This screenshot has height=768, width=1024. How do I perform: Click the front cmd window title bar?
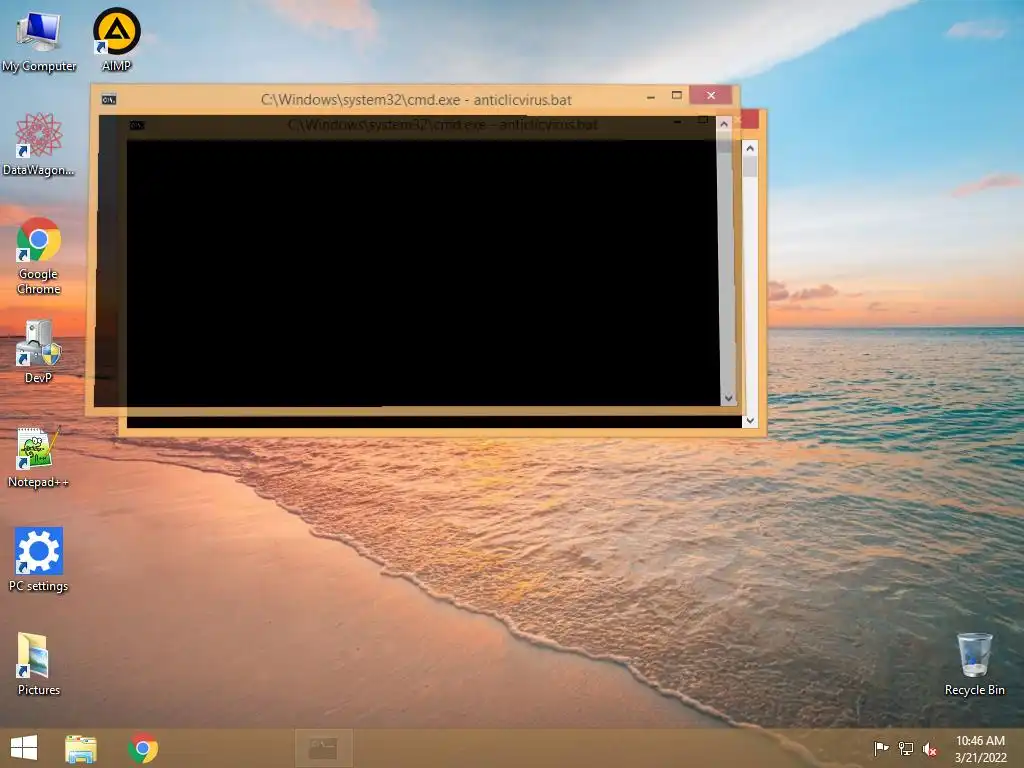(x=415, y=99)
